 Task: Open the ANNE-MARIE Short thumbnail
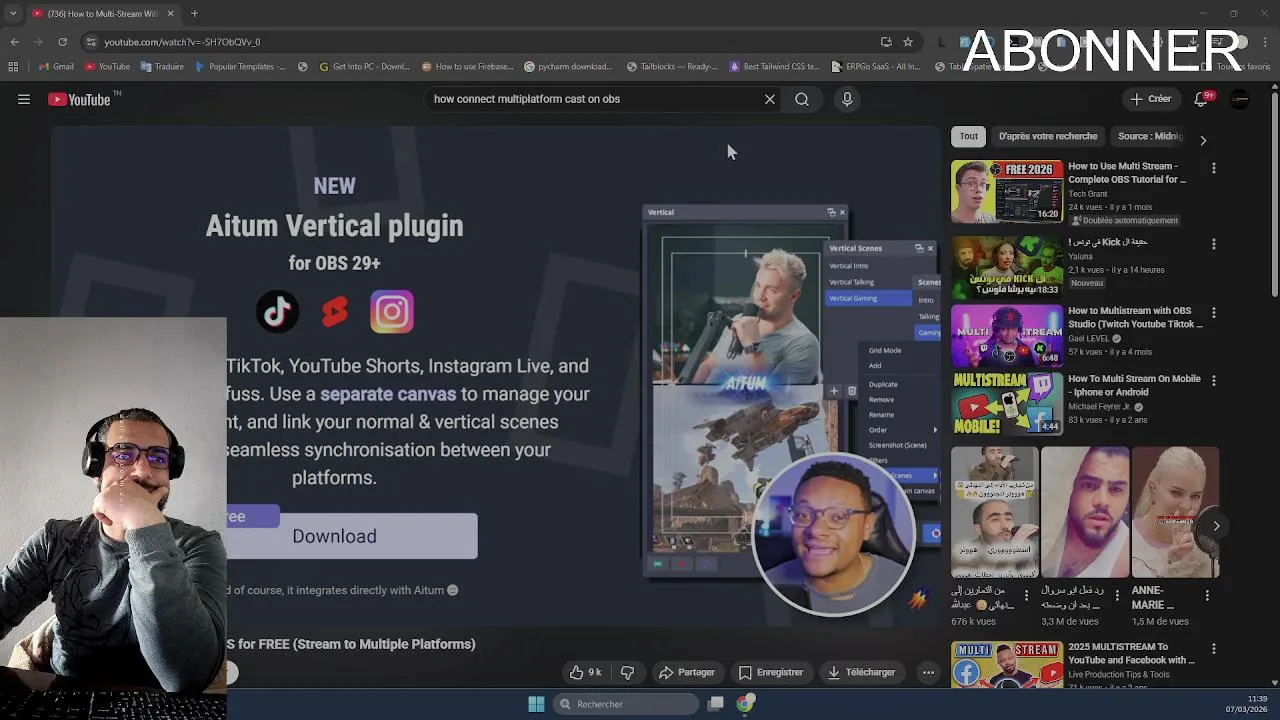1175,512
